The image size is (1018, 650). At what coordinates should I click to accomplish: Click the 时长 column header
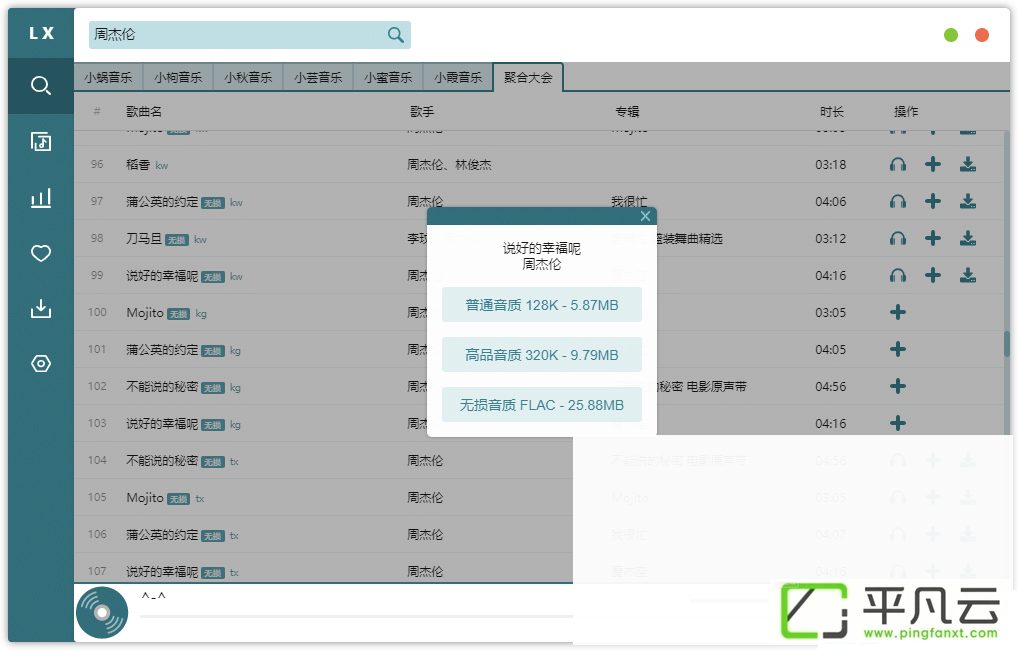(x=832, y=112)
